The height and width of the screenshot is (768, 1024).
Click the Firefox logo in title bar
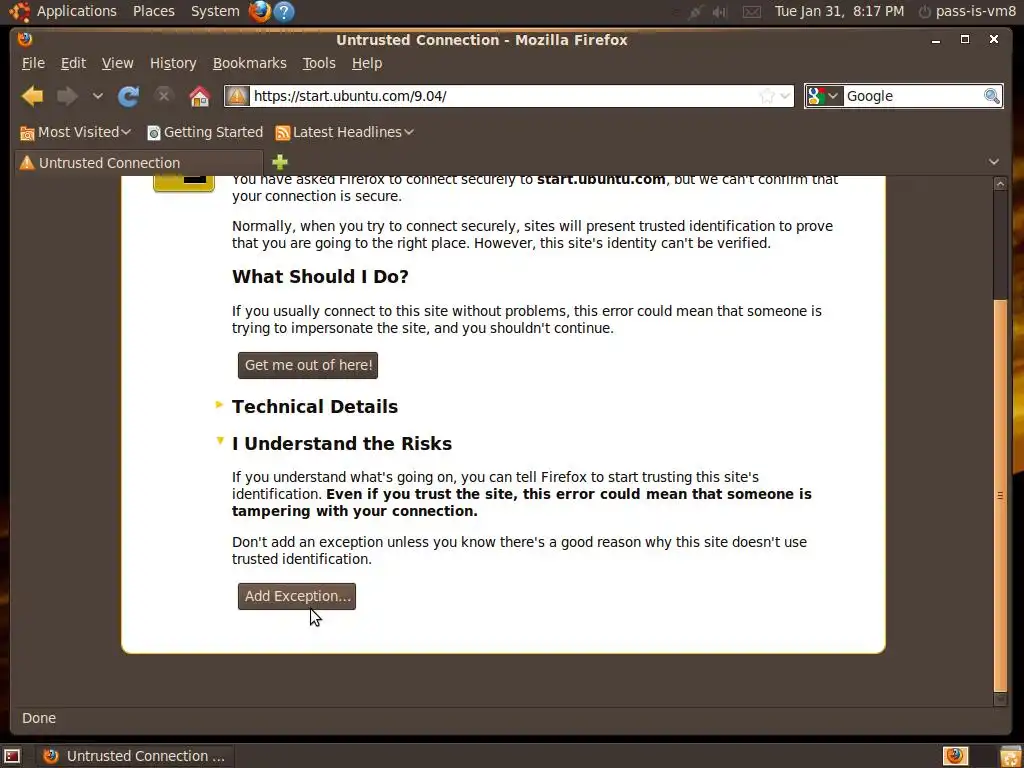(25, 39)
